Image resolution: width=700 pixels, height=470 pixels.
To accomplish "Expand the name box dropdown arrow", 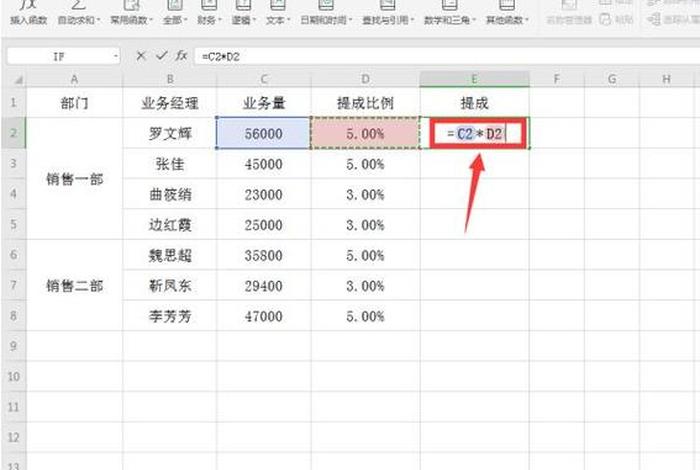I will [116, 56].
